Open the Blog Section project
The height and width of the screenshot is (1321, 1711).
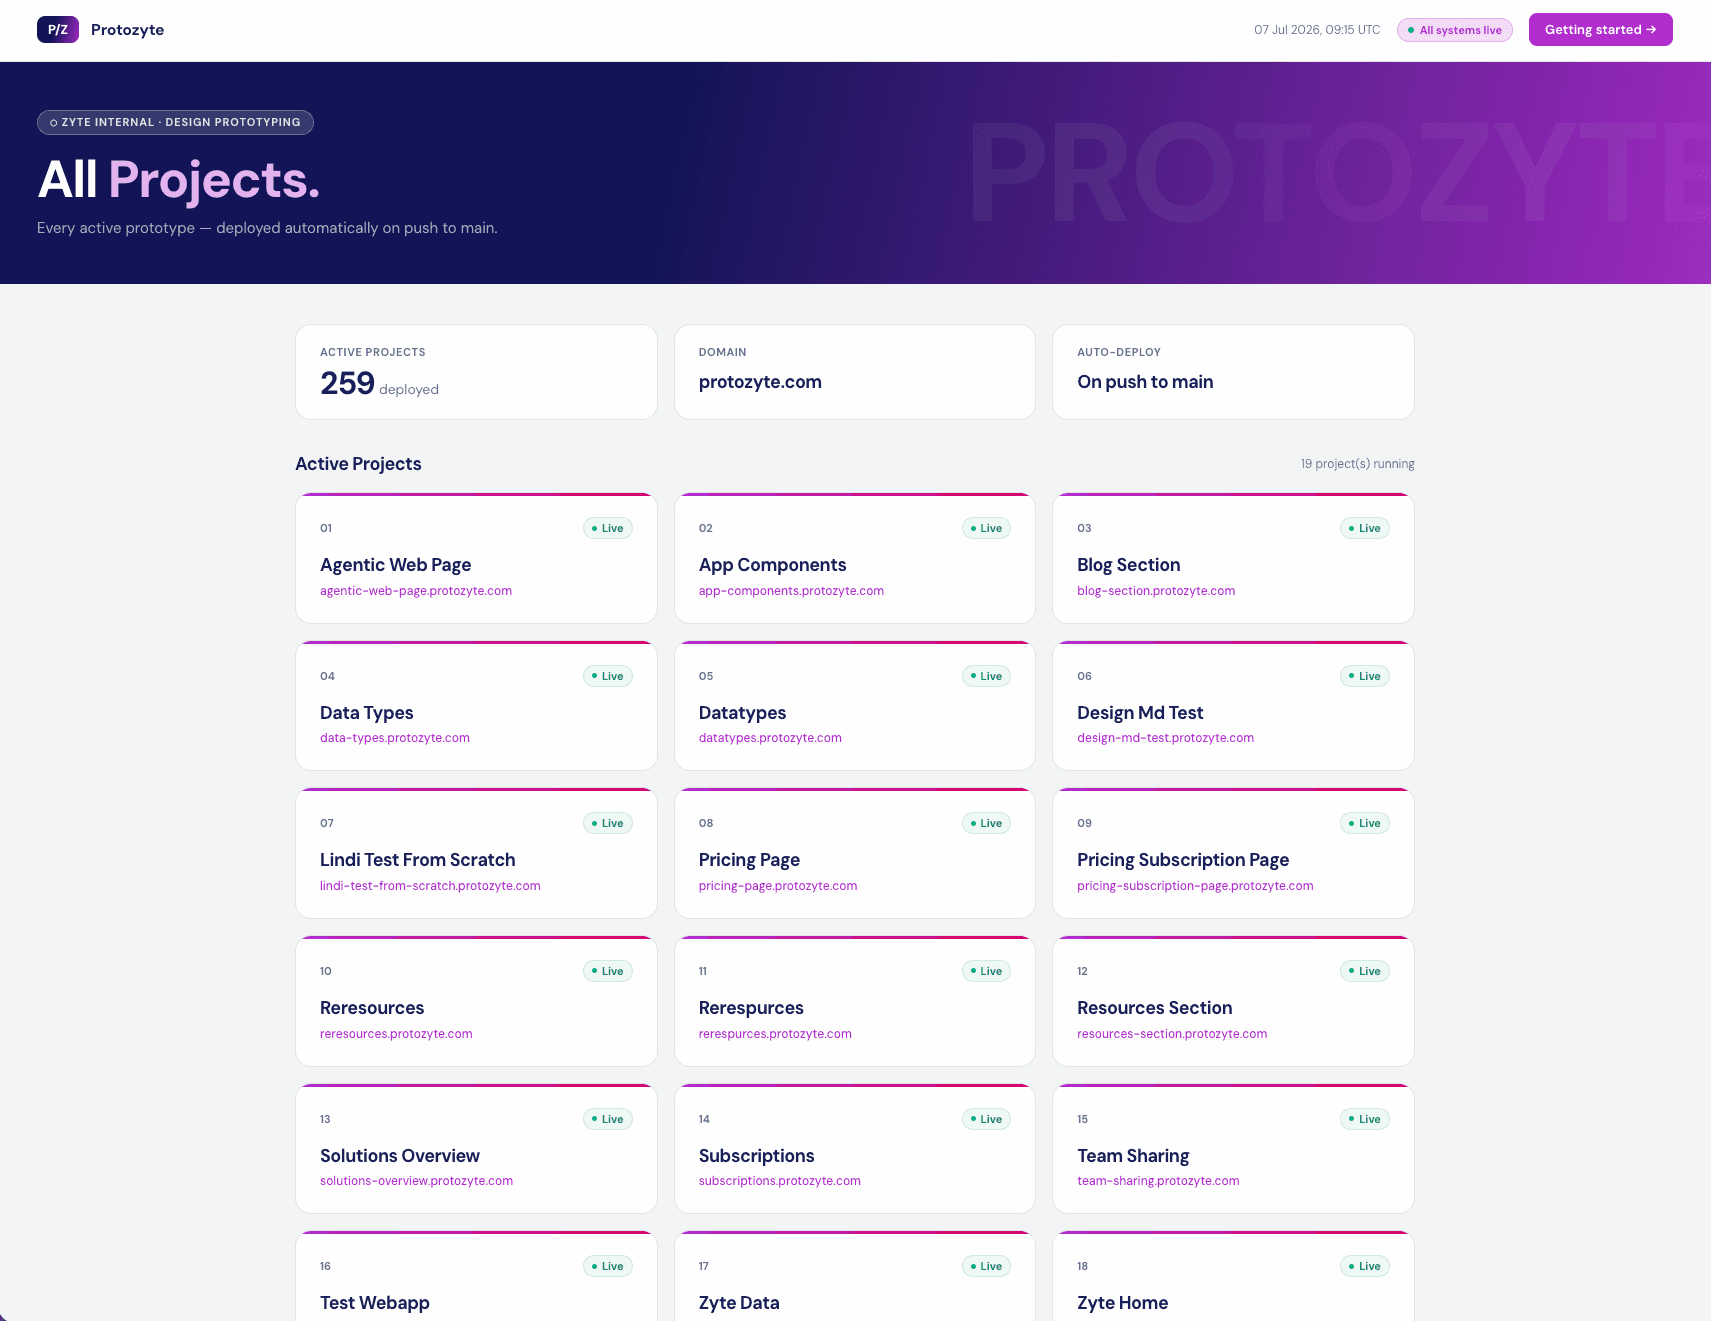(1233, 558)
